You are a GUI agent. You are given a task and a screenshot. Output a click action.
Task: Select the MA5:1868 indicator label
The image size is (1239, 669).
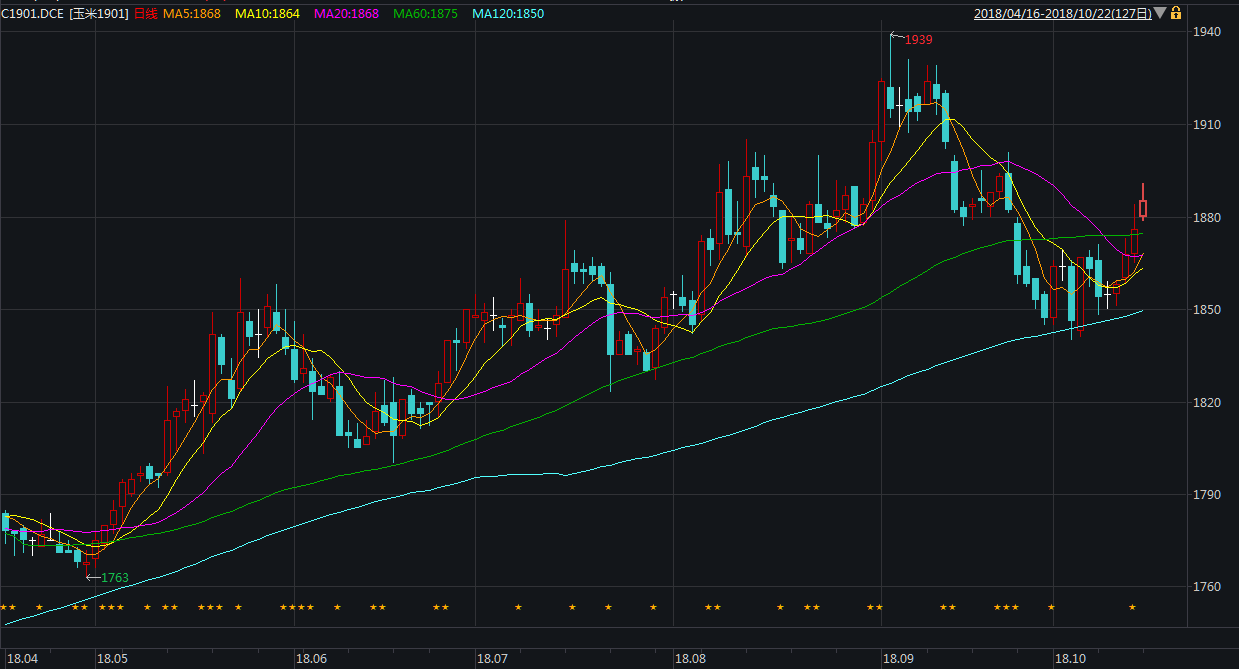click(192, 14)
